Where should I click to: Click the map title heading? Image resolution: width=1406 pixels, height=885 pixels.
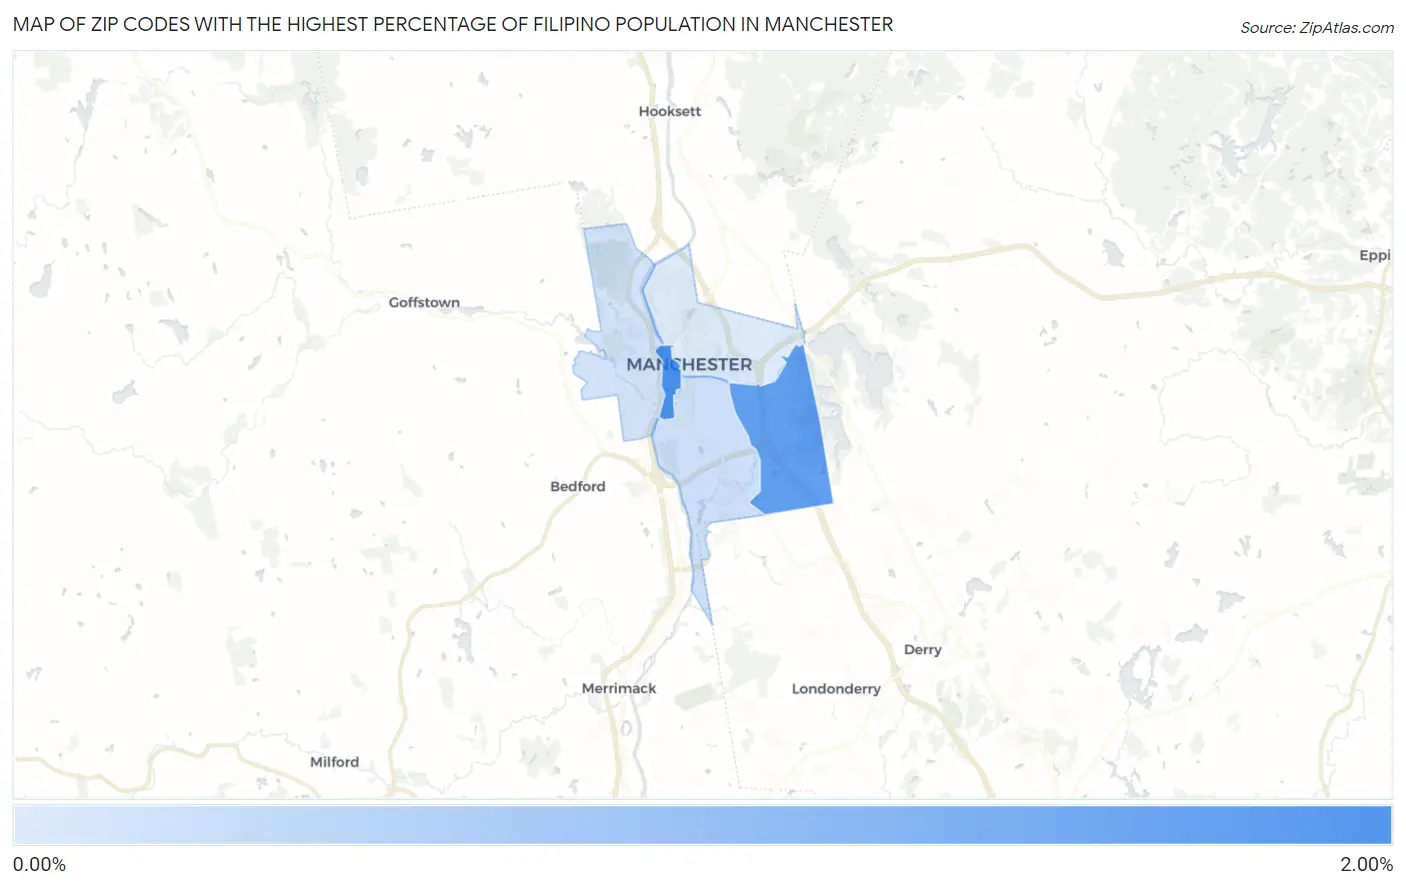[453, 25]
